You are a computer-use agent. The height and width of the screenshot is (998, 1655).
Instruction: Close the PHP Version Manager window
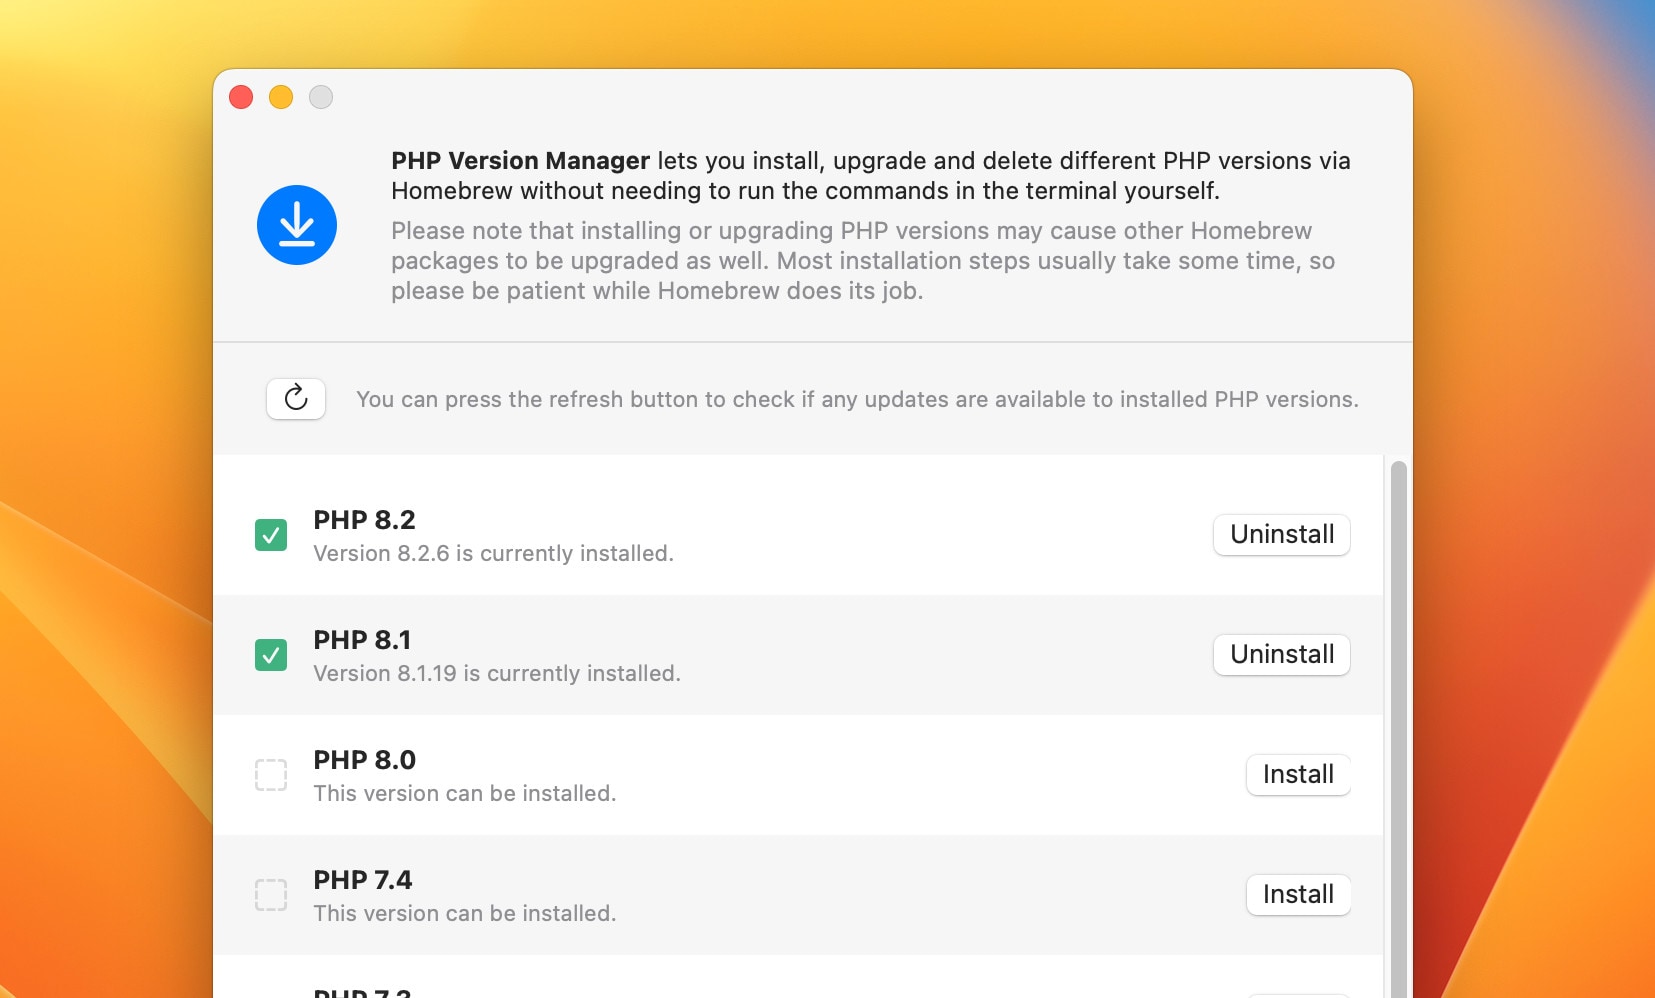coord(241,97)
